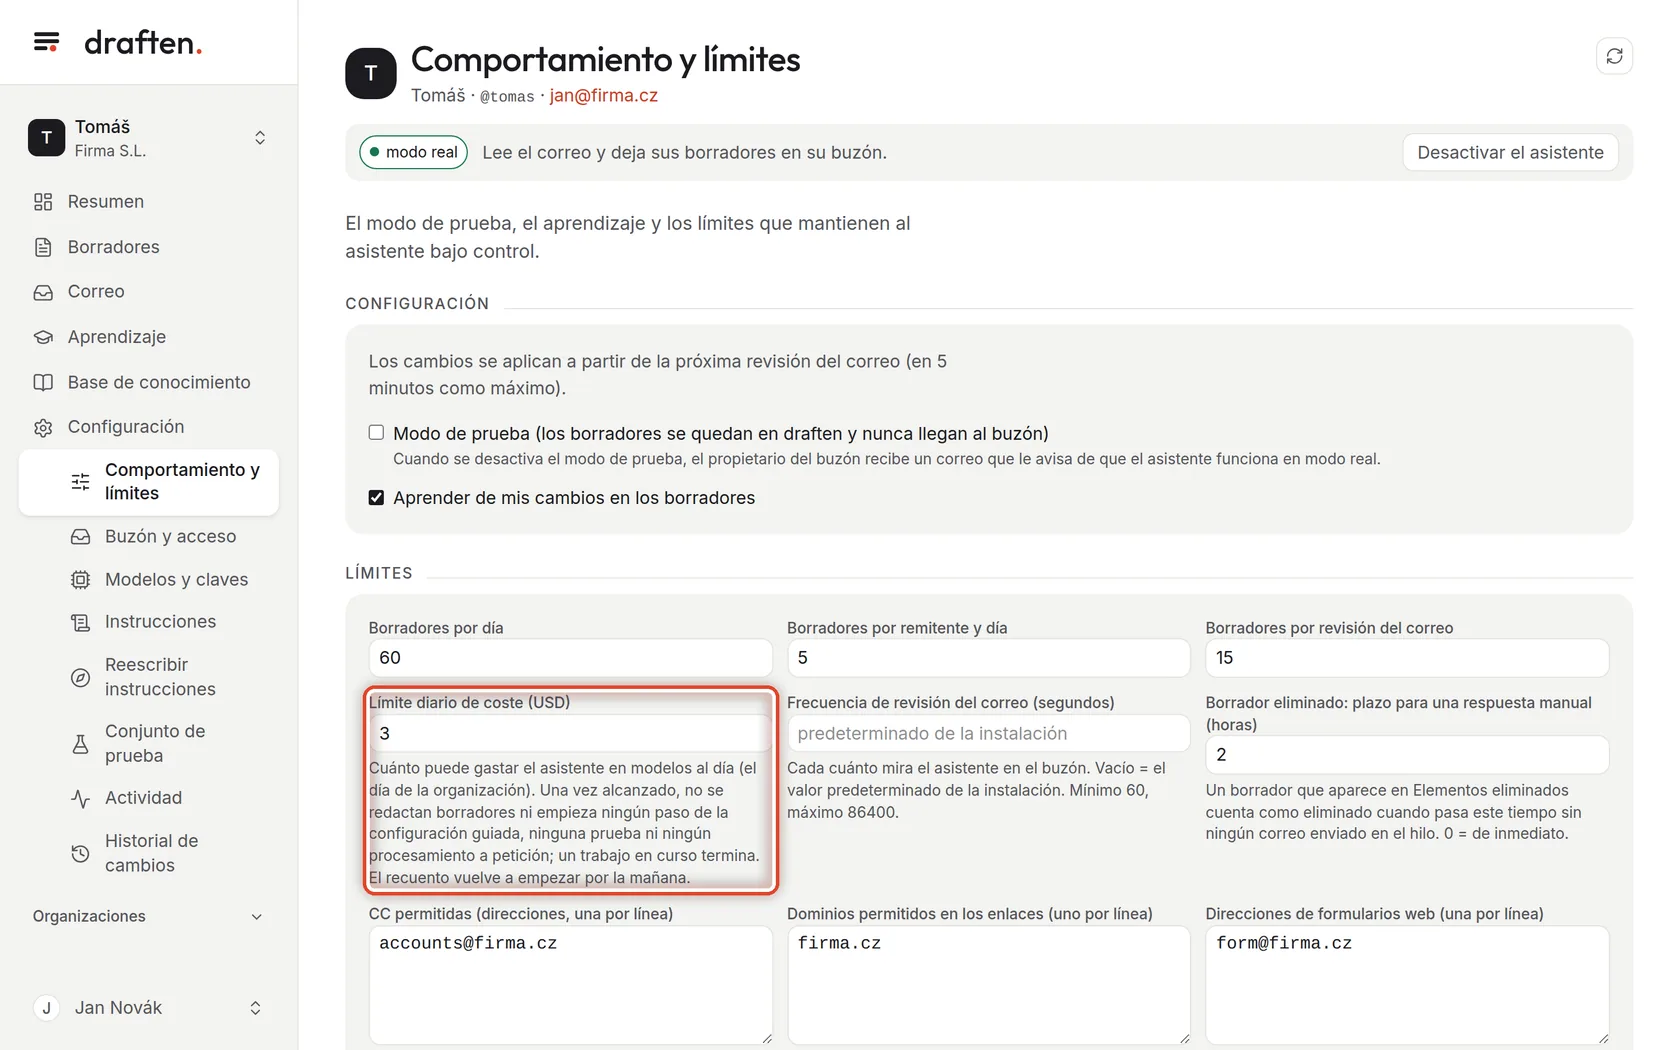Click the Historial de cambios clock icon

[81, 854]
